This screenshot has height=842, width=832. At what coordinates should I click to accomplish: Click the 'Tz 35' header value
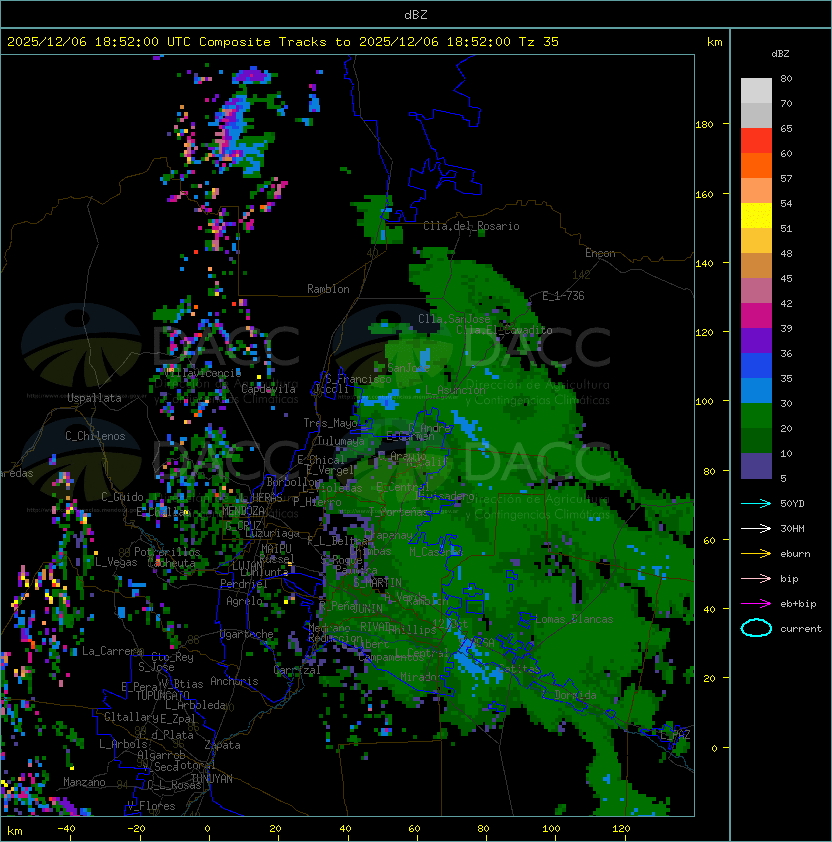(x=539, y=42)
